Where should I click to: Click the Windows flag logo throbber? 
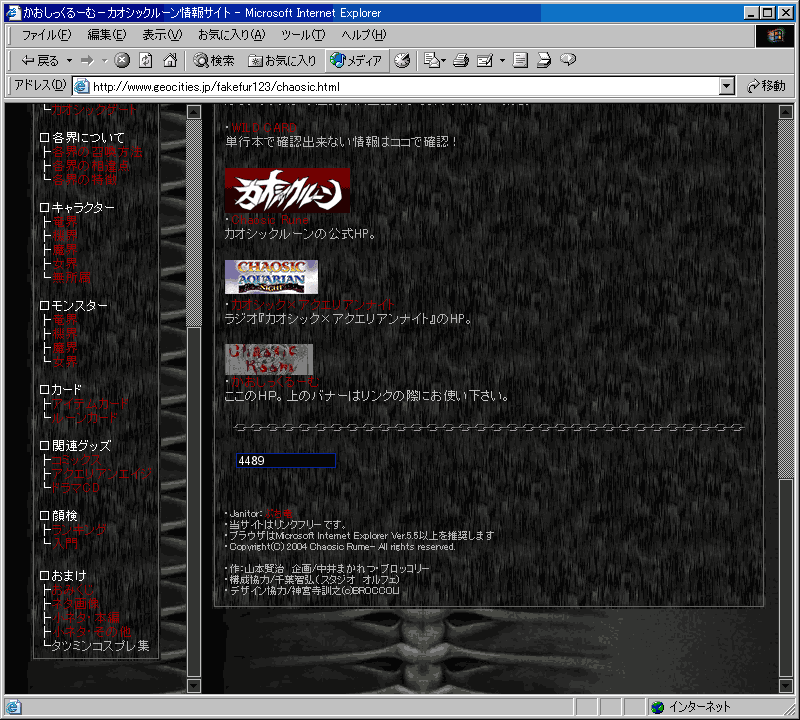tap(774, 36)
